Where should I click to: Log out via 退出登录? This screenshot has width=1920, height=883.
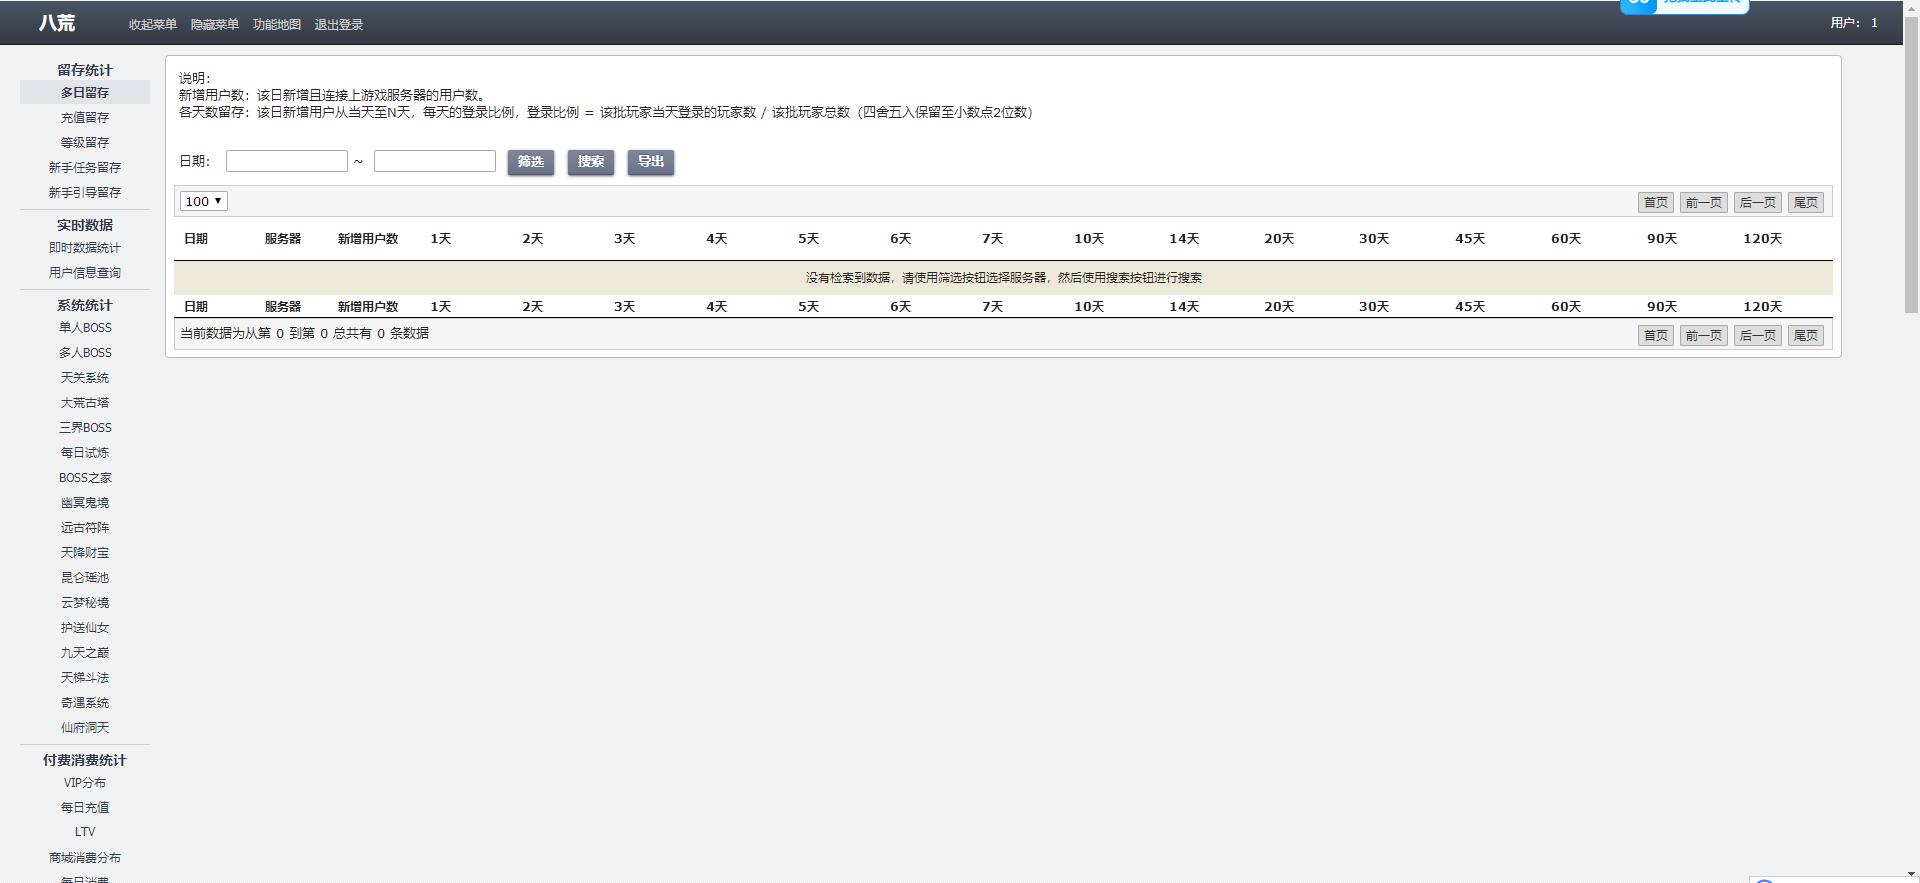pos(338,25)
